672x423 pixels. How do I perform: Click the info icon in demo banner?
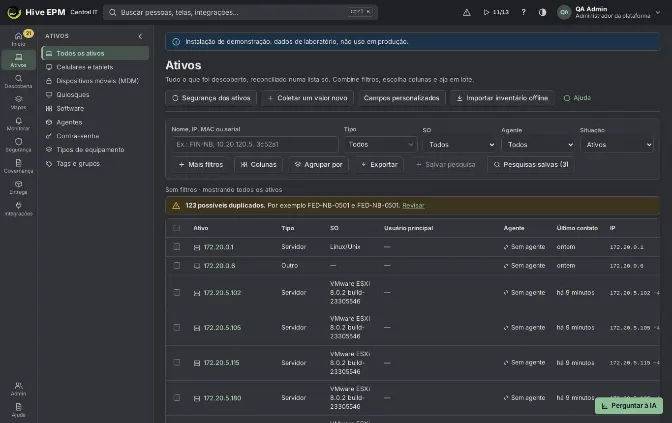coord(176,42)
